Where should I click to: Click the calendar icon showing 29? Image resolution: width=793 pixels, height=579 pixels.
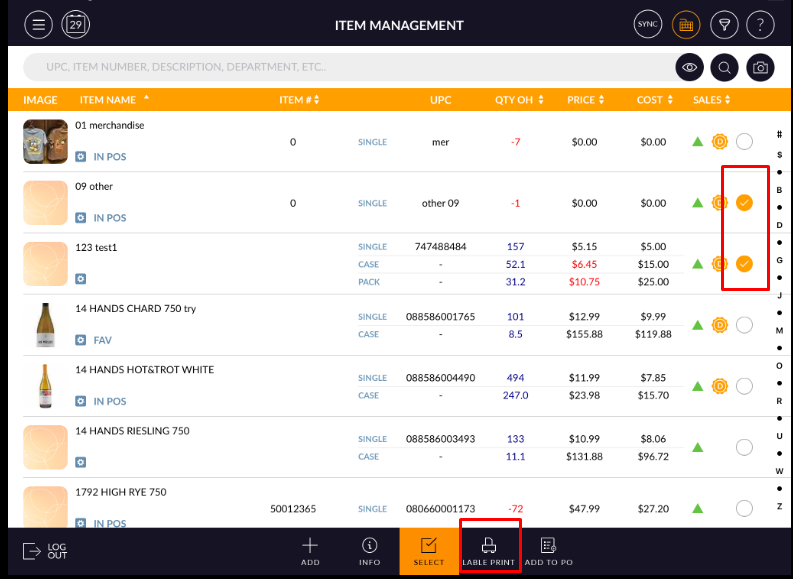coord(75,25)
